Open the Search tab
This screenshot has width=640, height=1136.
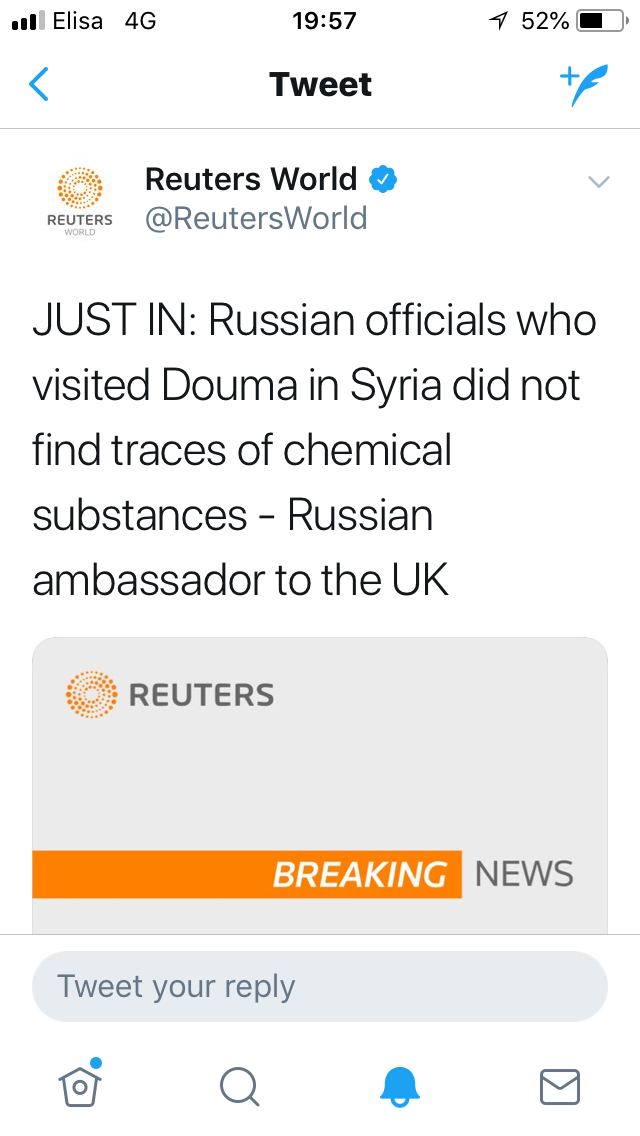pyautogui.click(x=239, y=1085)
